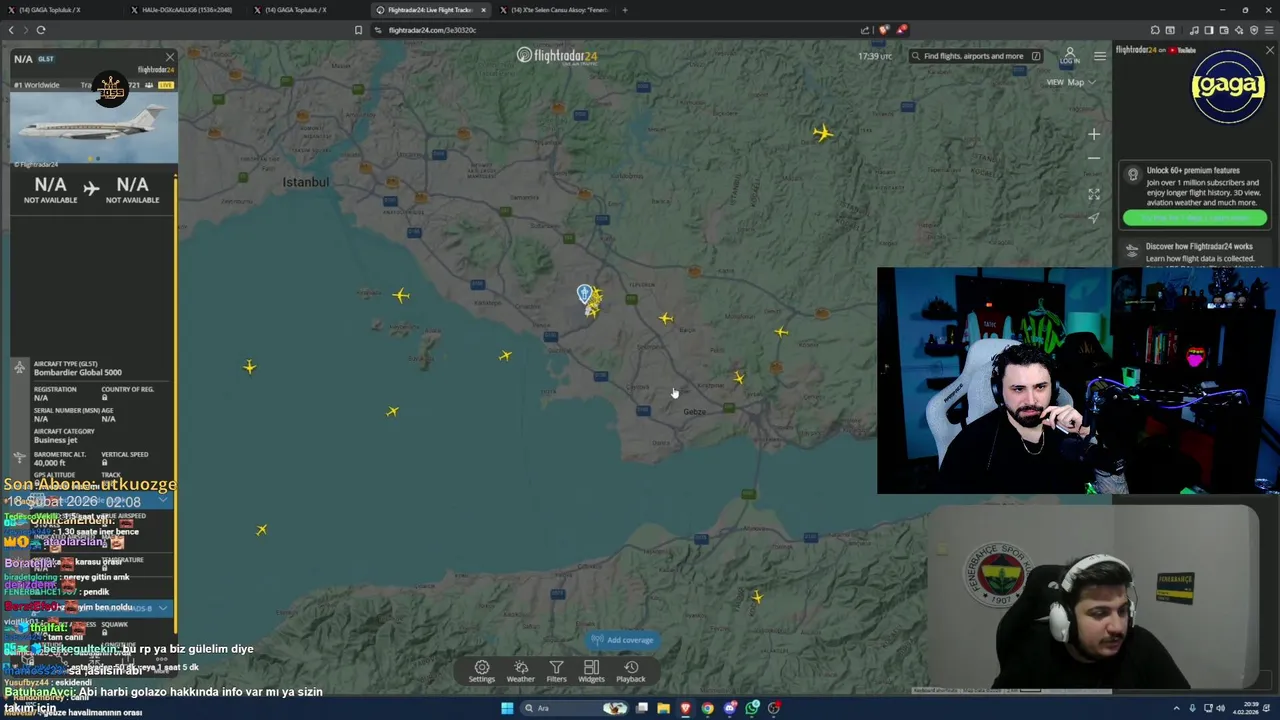Open browser extensions puzzle icon
Image resolution: width=1280 pixels, height=720 pixels.
point(1155,30)
